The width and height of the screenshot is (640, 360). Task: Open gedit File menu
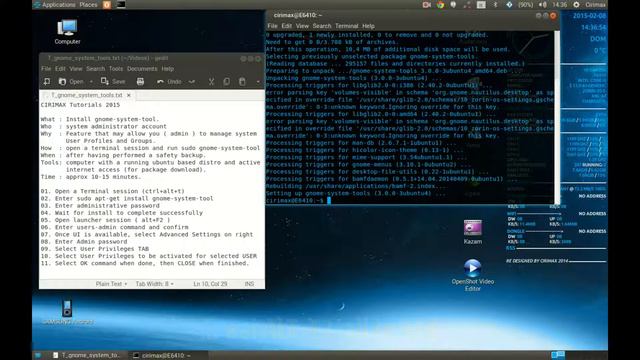coord(46,69)
